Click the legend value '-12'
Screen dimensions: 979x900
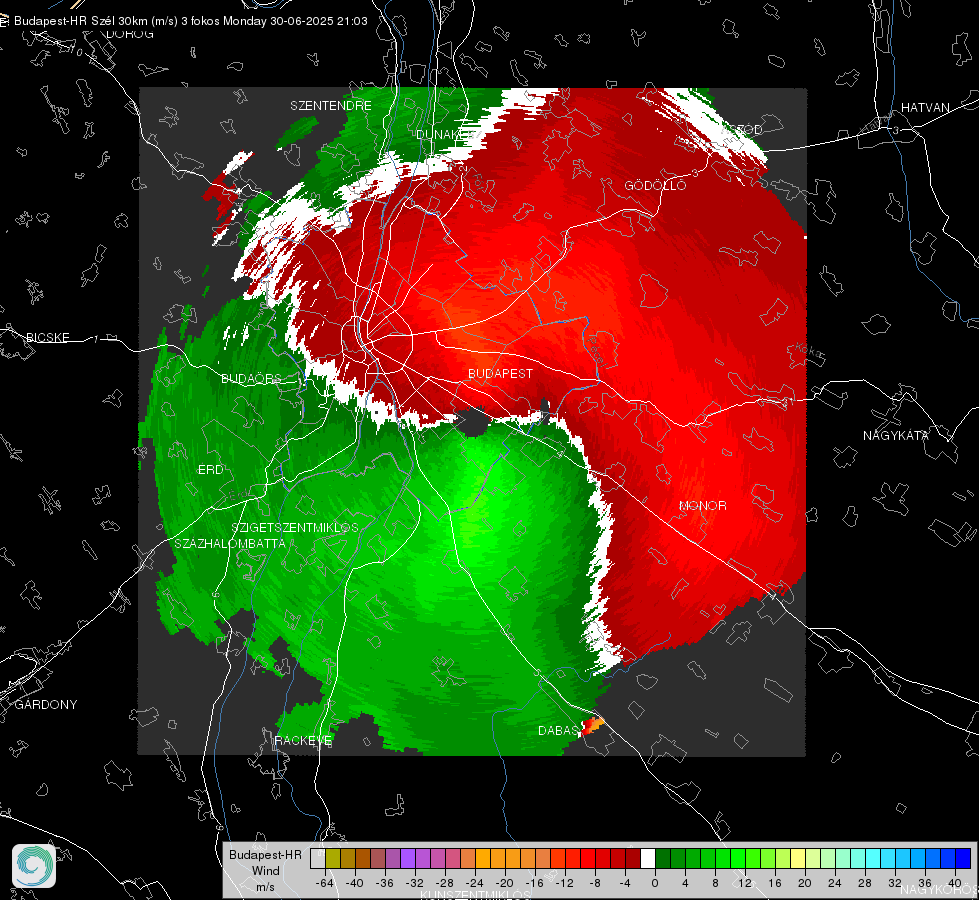click(x=564, y=883)
